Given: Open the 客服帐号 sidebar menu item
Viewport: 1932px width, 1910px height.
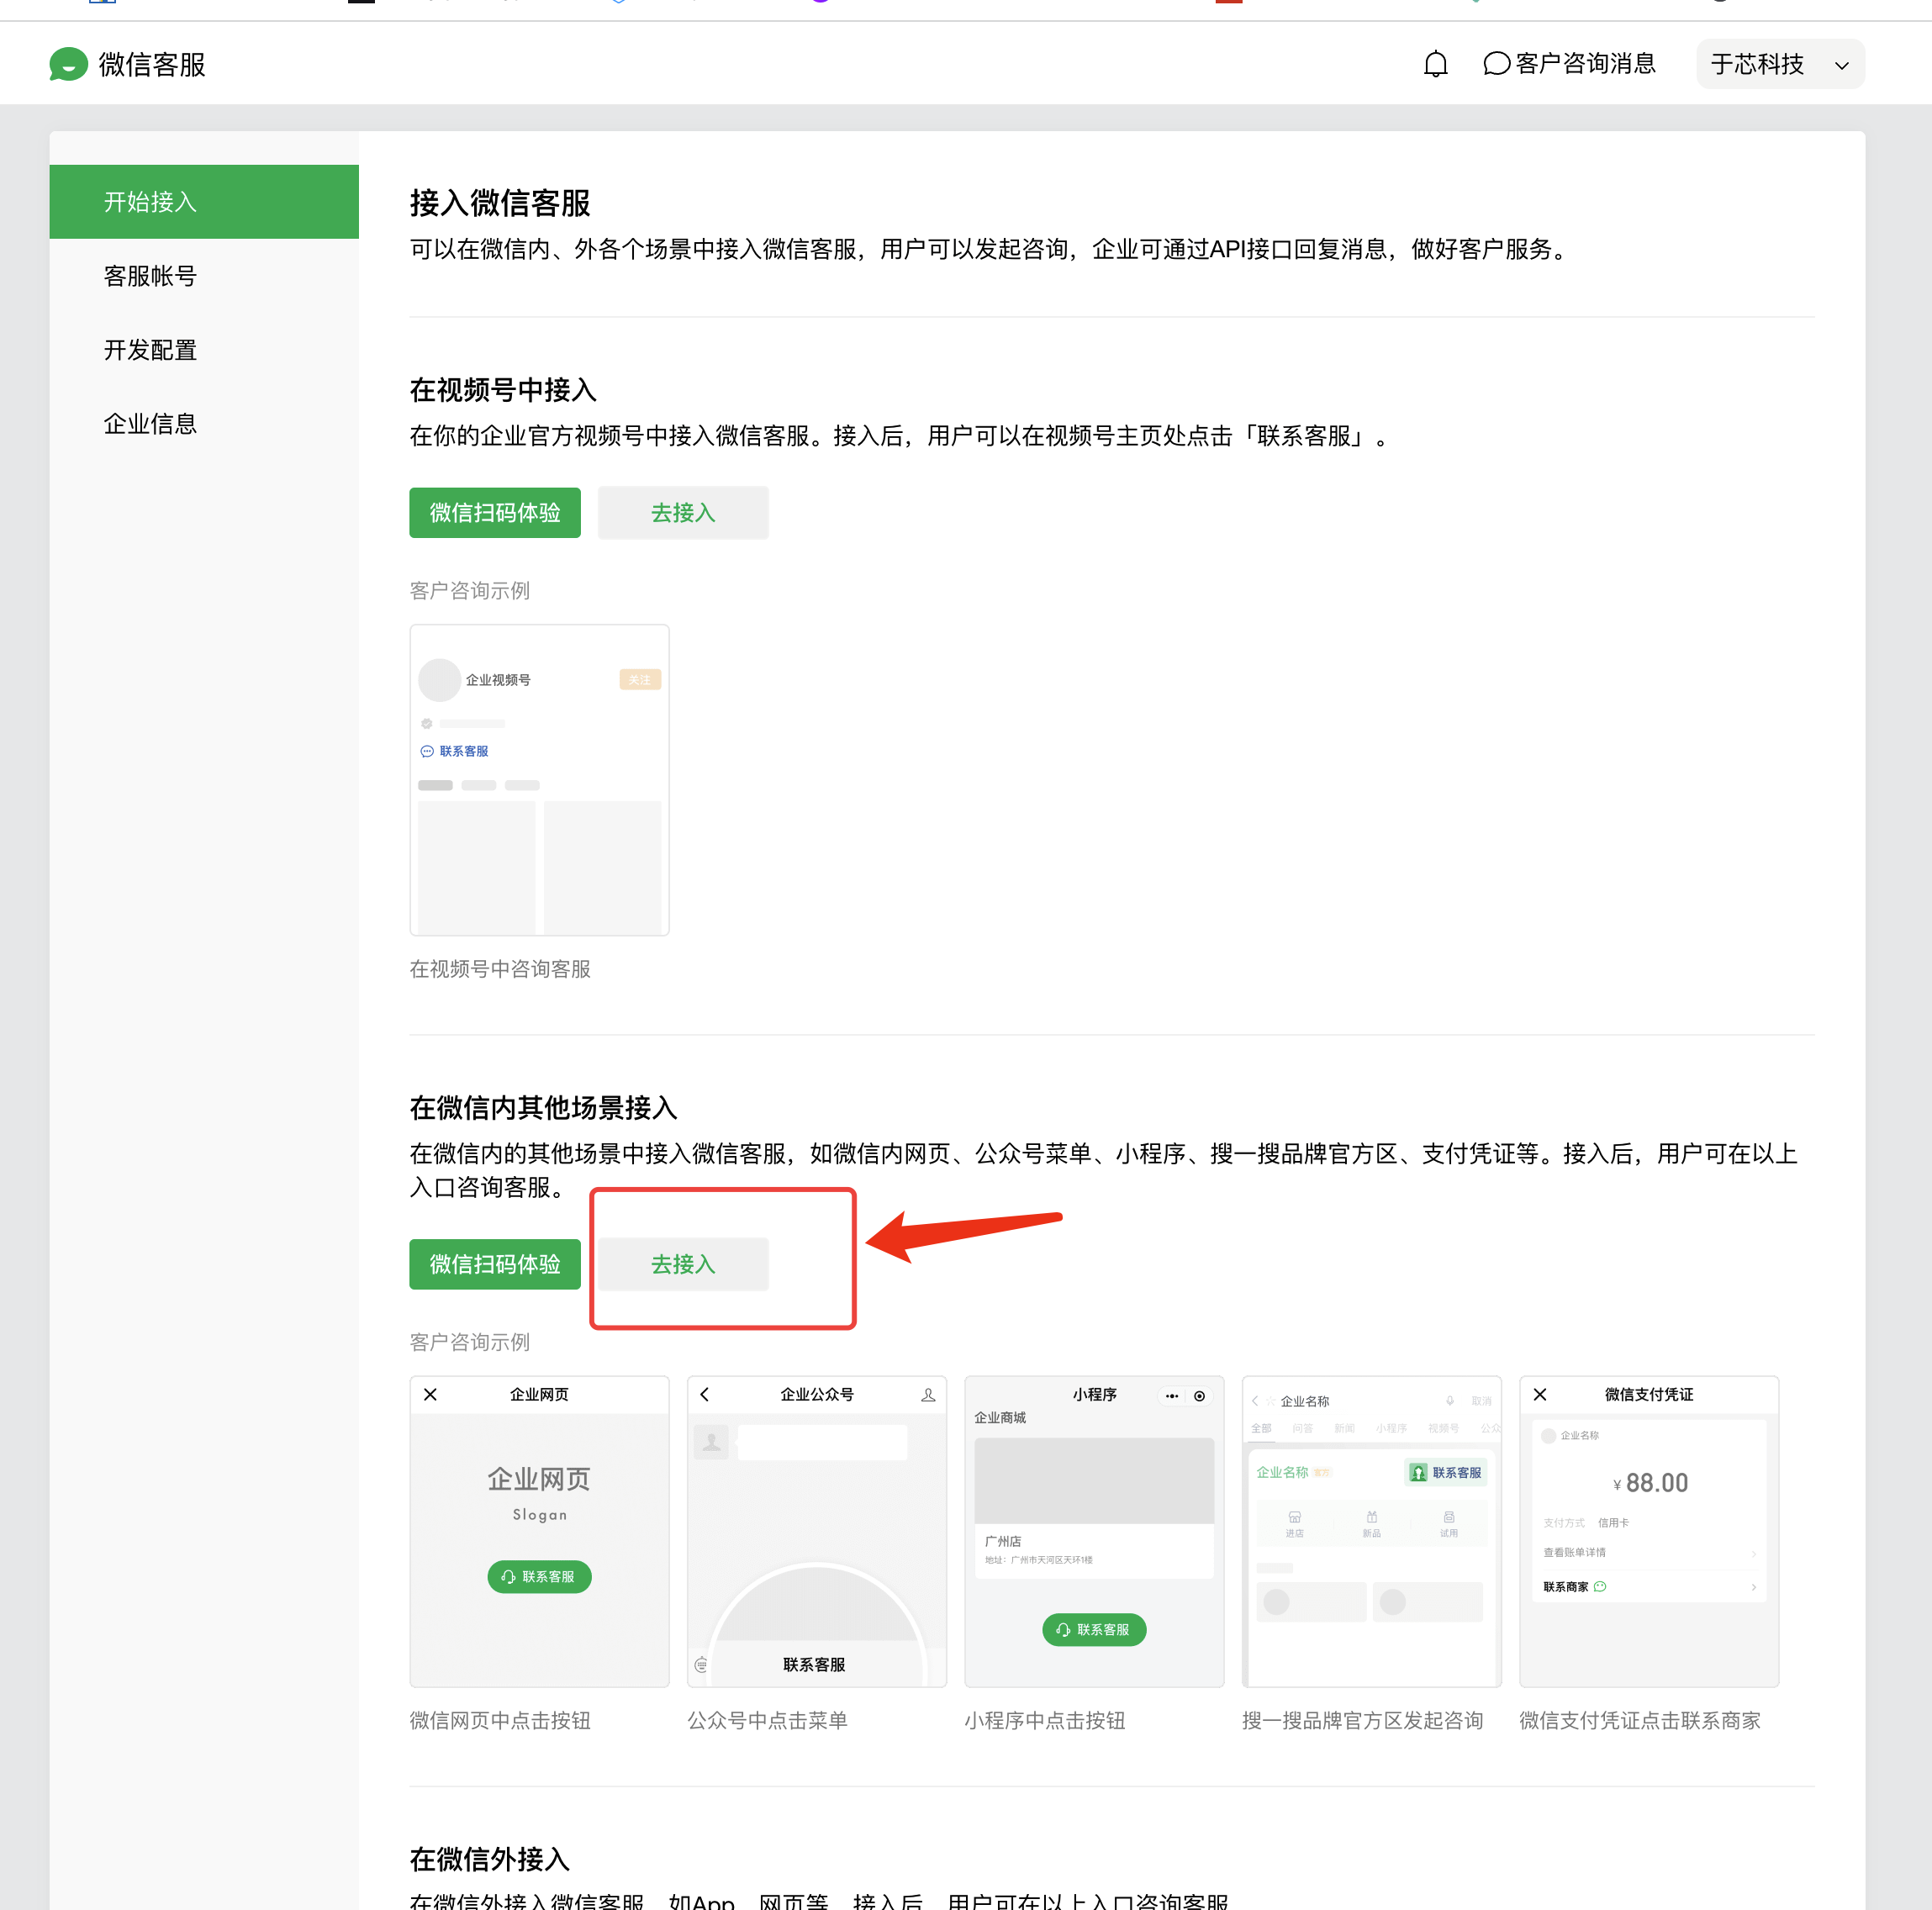Looking at the screenshot, I should (150, 276).
